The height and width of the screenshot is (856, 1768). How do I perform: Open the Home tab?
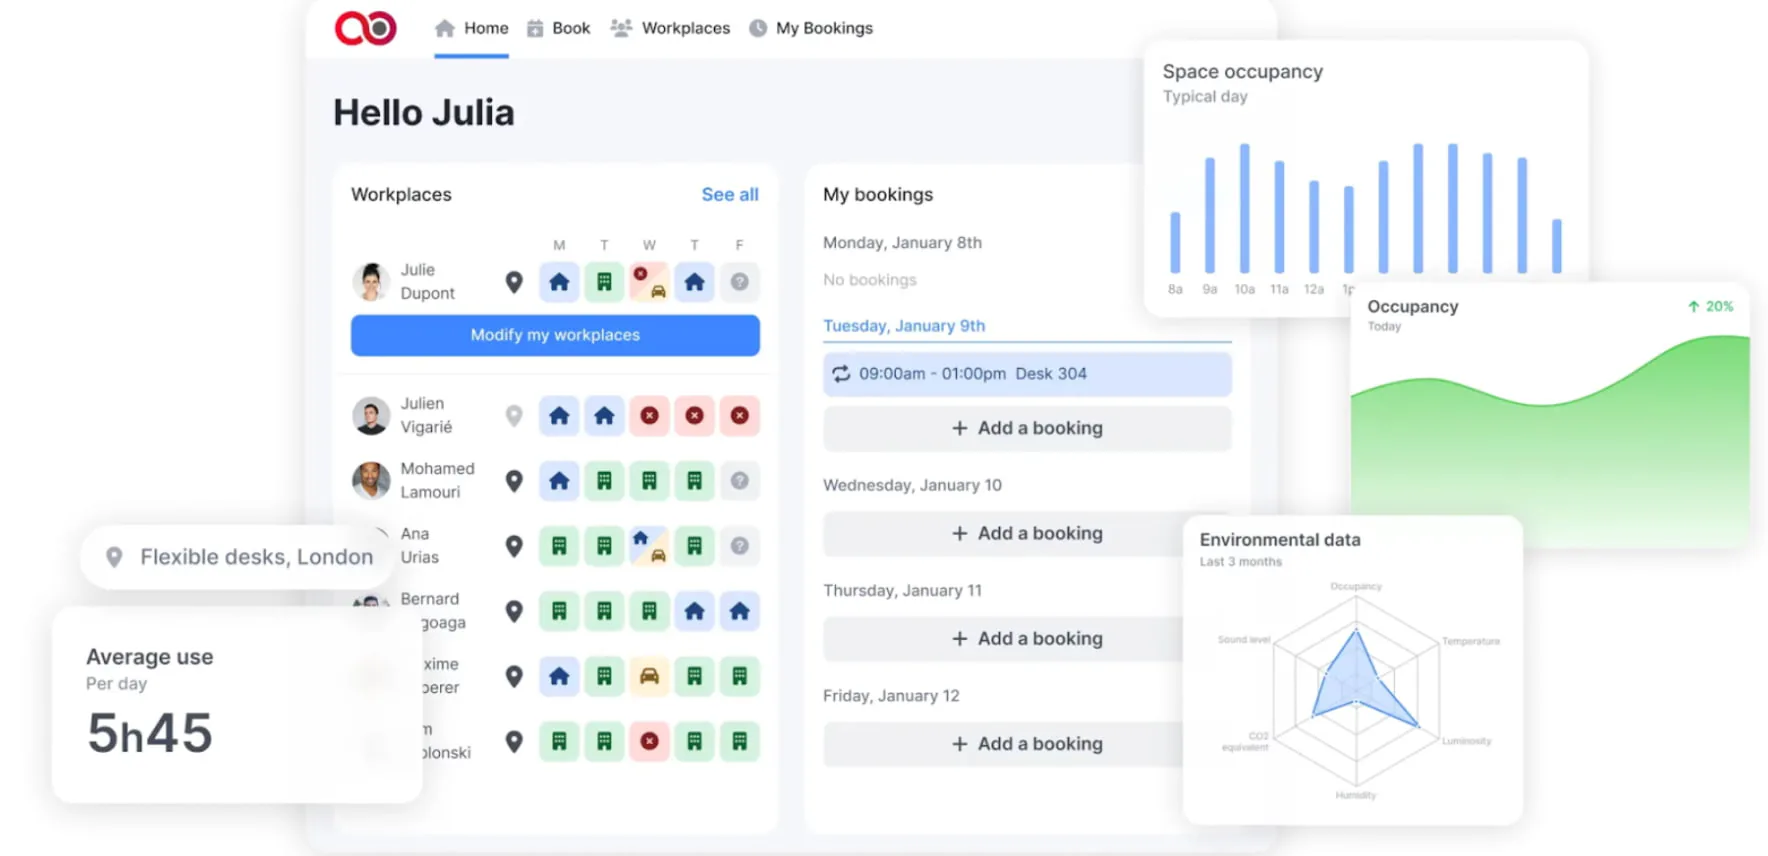click(471, 28)
